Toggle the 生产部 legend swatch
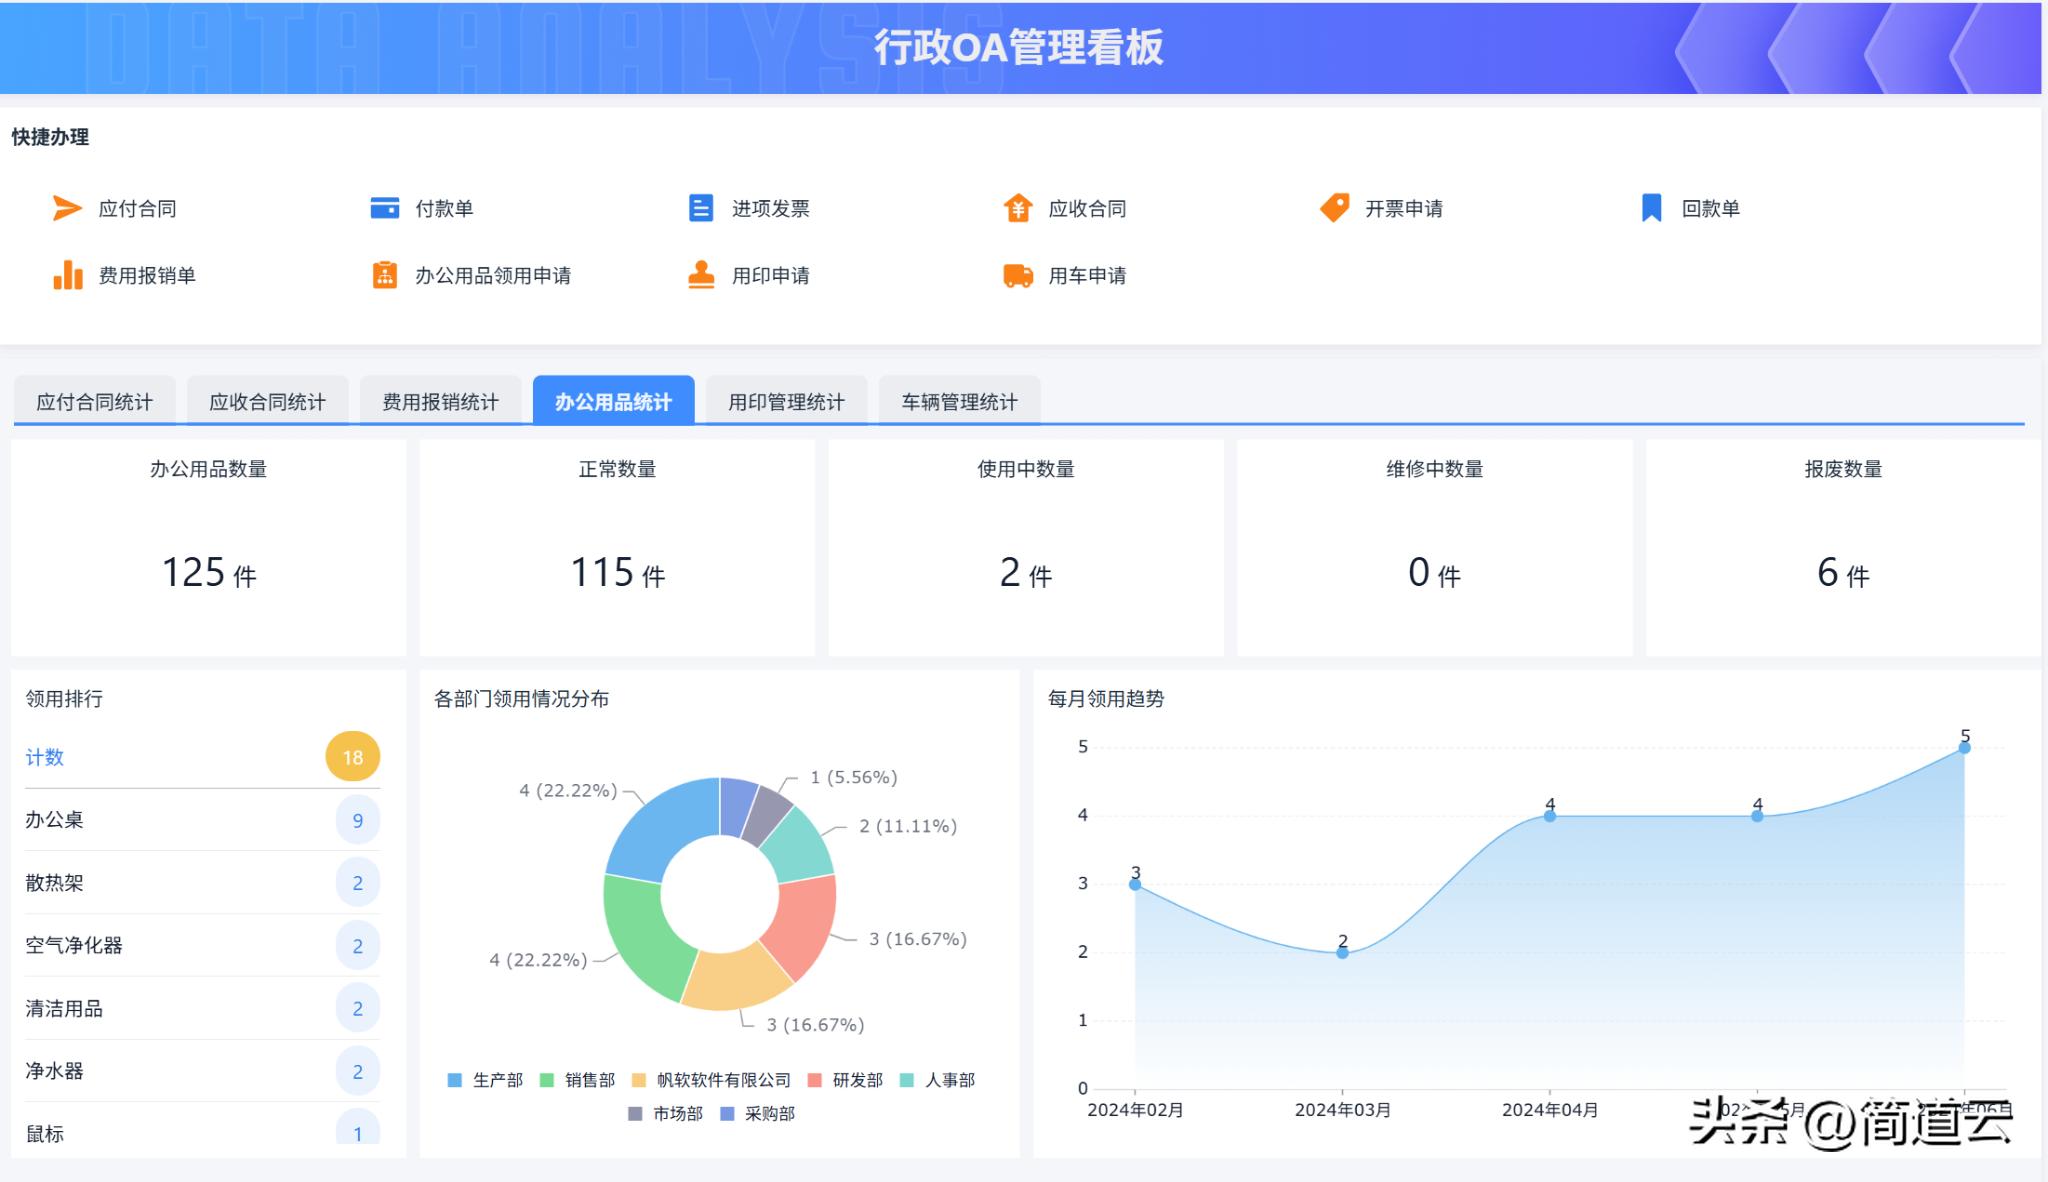2048x1182 pixels. pyautogui.click(x=455, y=1080)
